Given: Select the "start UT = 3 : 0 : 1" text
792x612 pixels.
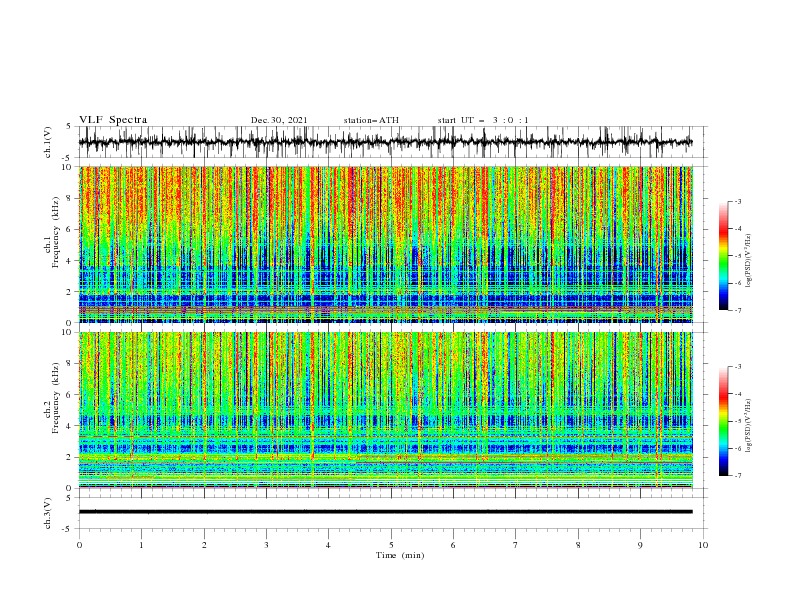Looking at the screenshot, I should point(483,120).
